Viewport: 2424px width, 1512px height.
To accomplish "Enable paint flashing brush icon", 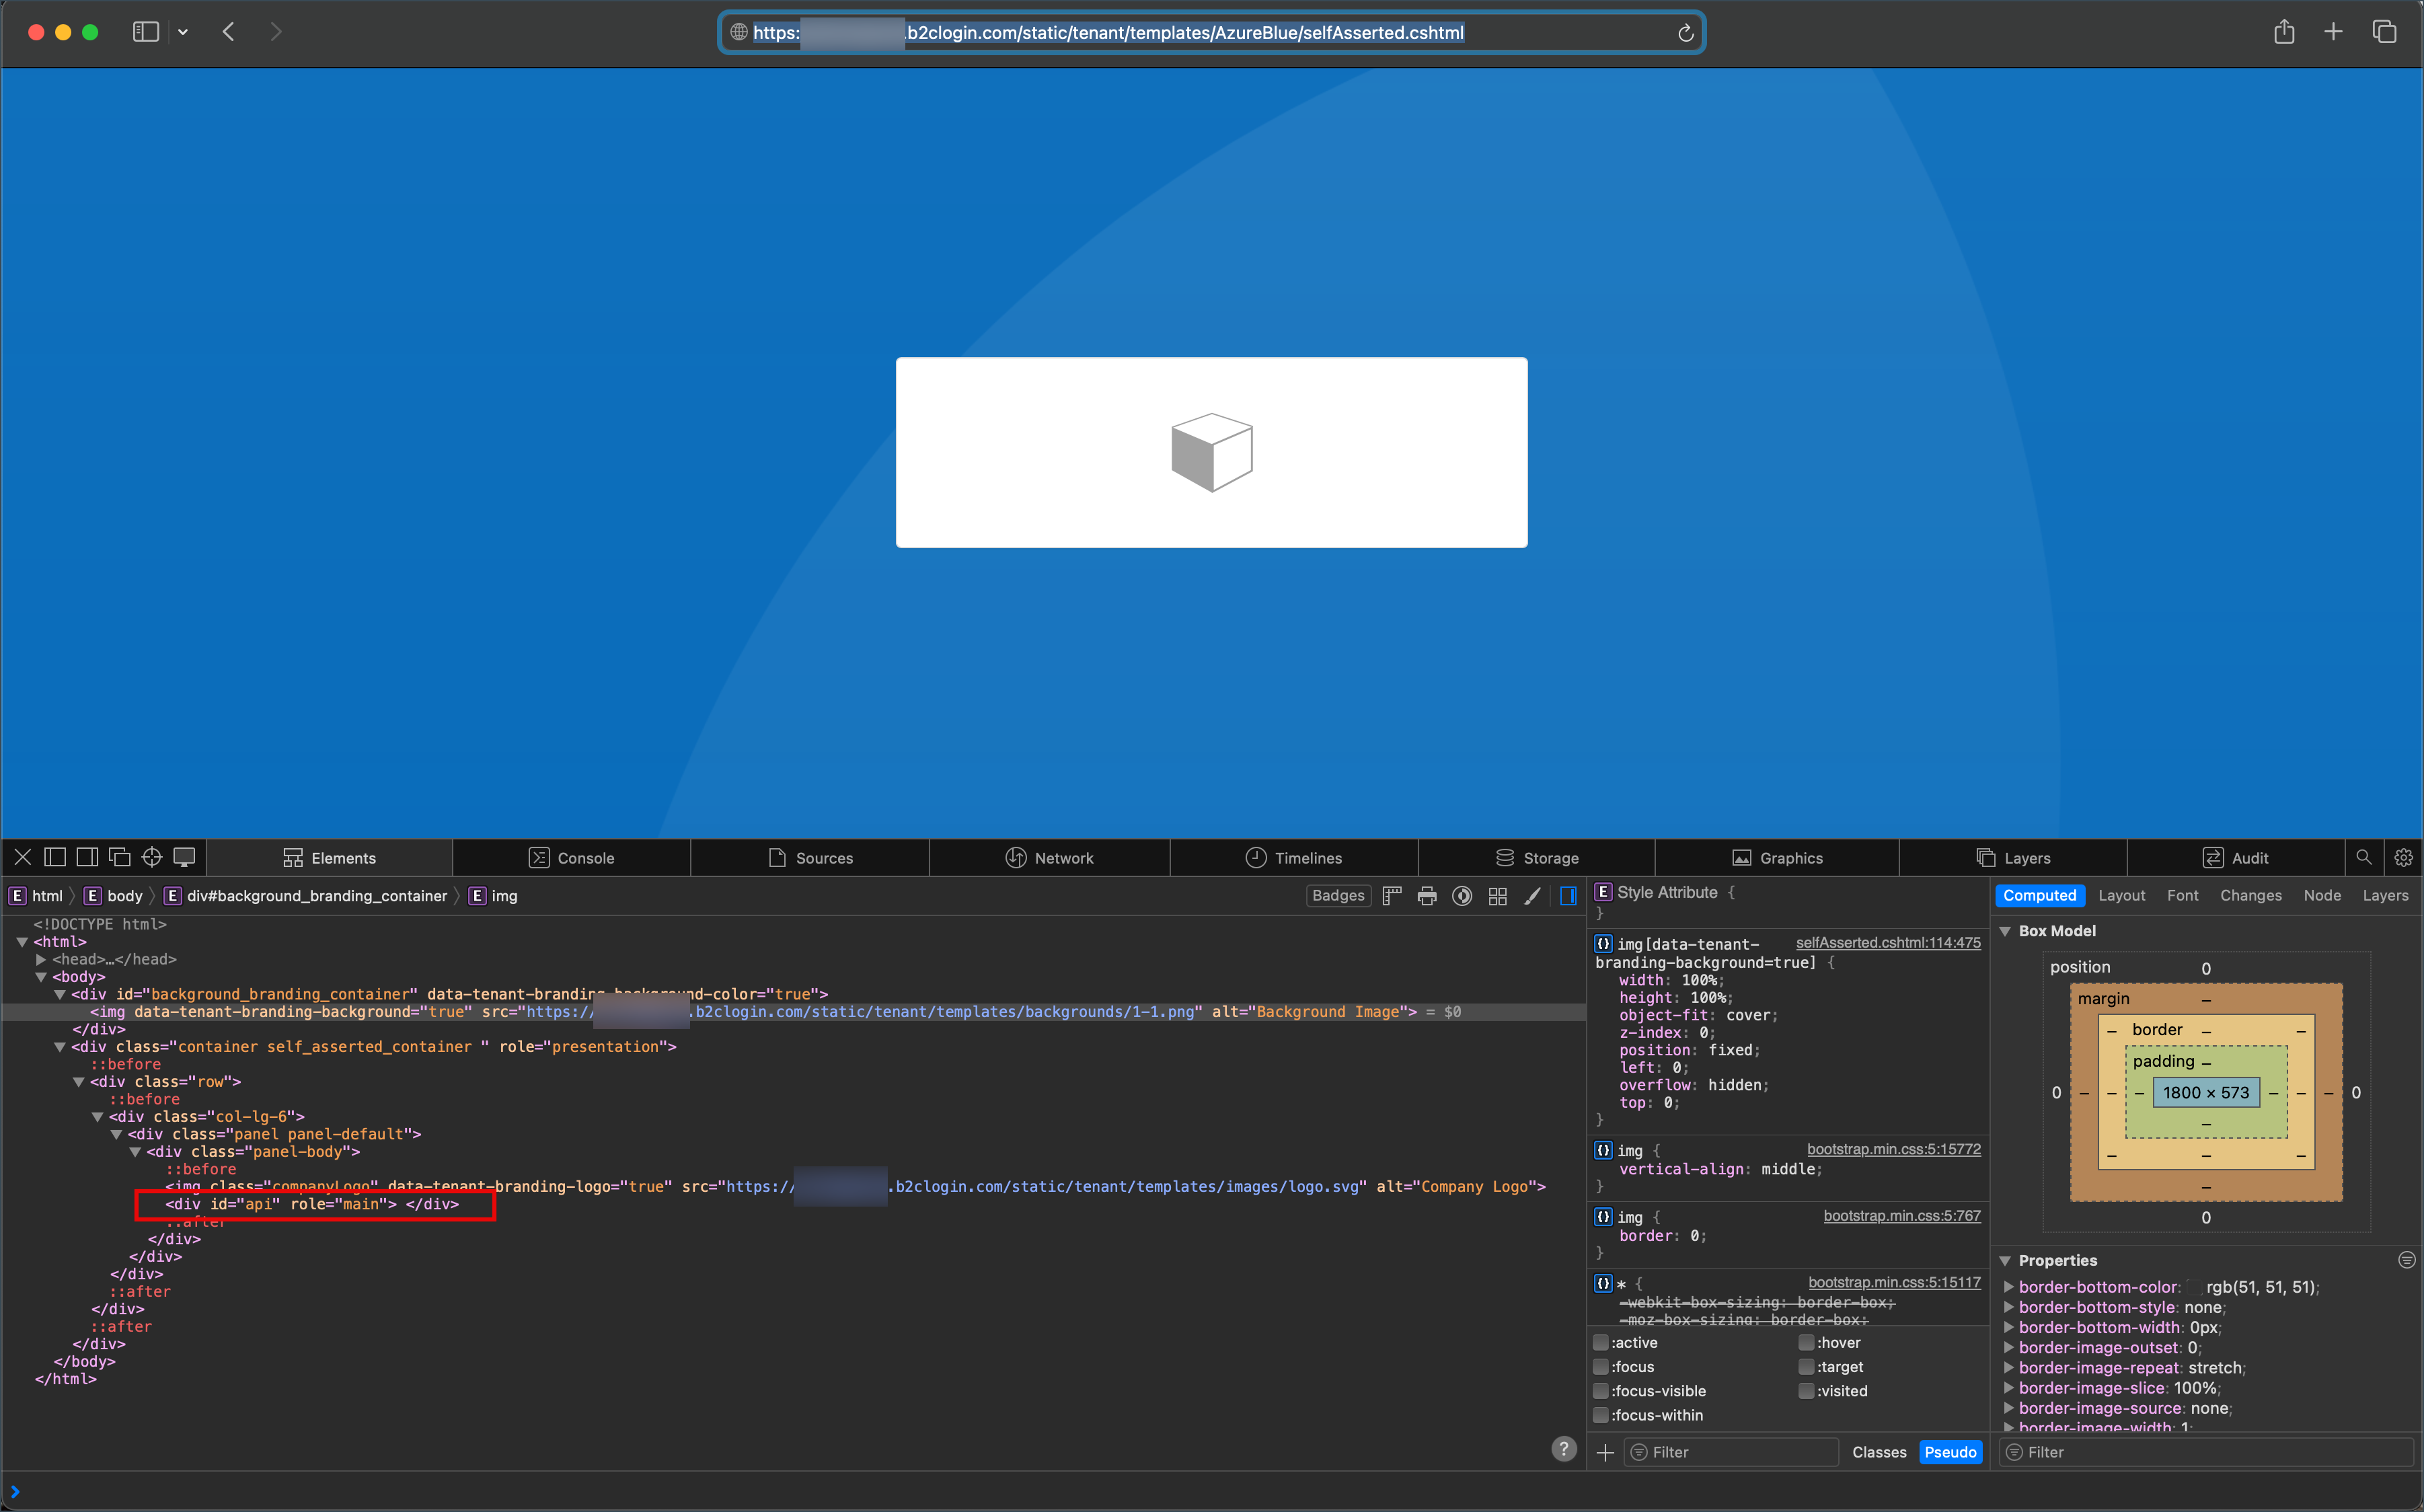I will click(1532, 896).
